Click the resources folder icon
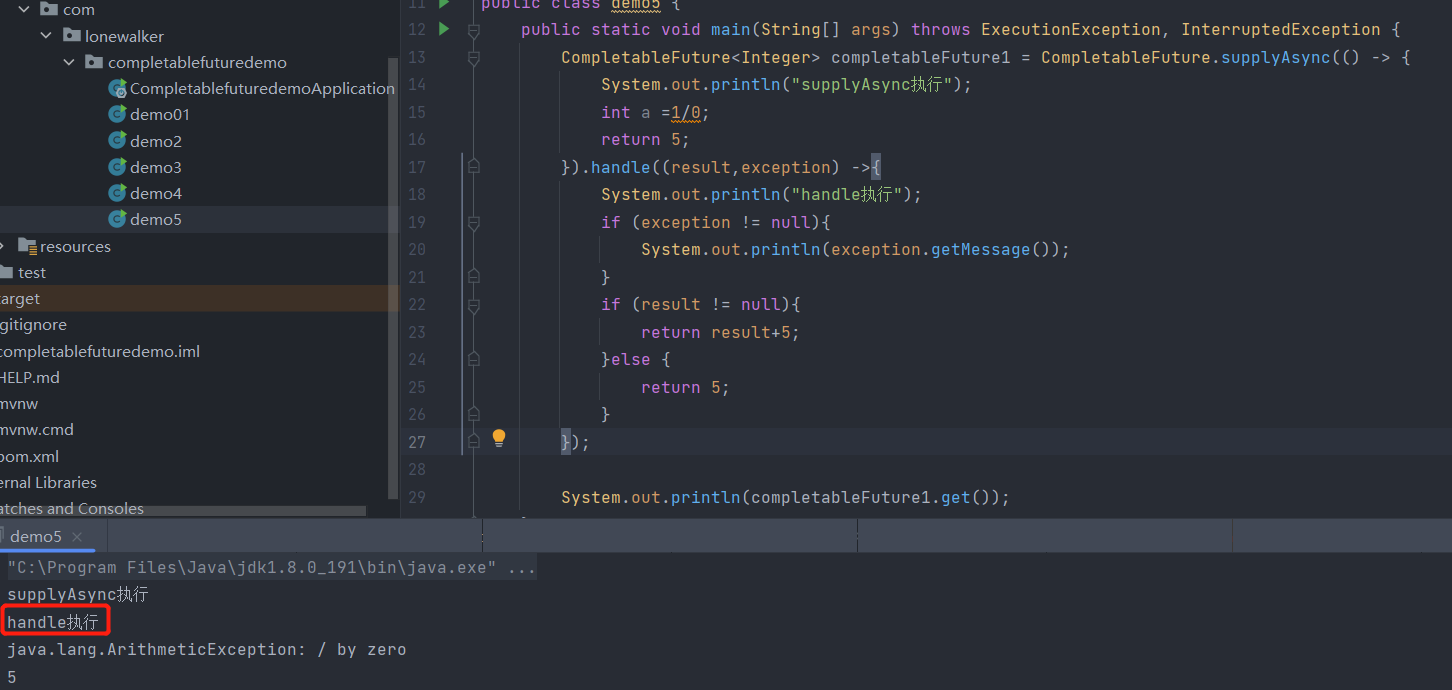The width and height of the screenshot is (1452, 690). [27, 246]
